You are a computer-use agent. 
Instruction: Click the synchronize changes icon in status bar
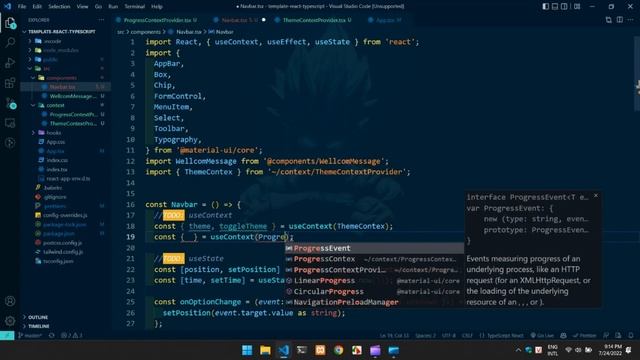(51, 336)
